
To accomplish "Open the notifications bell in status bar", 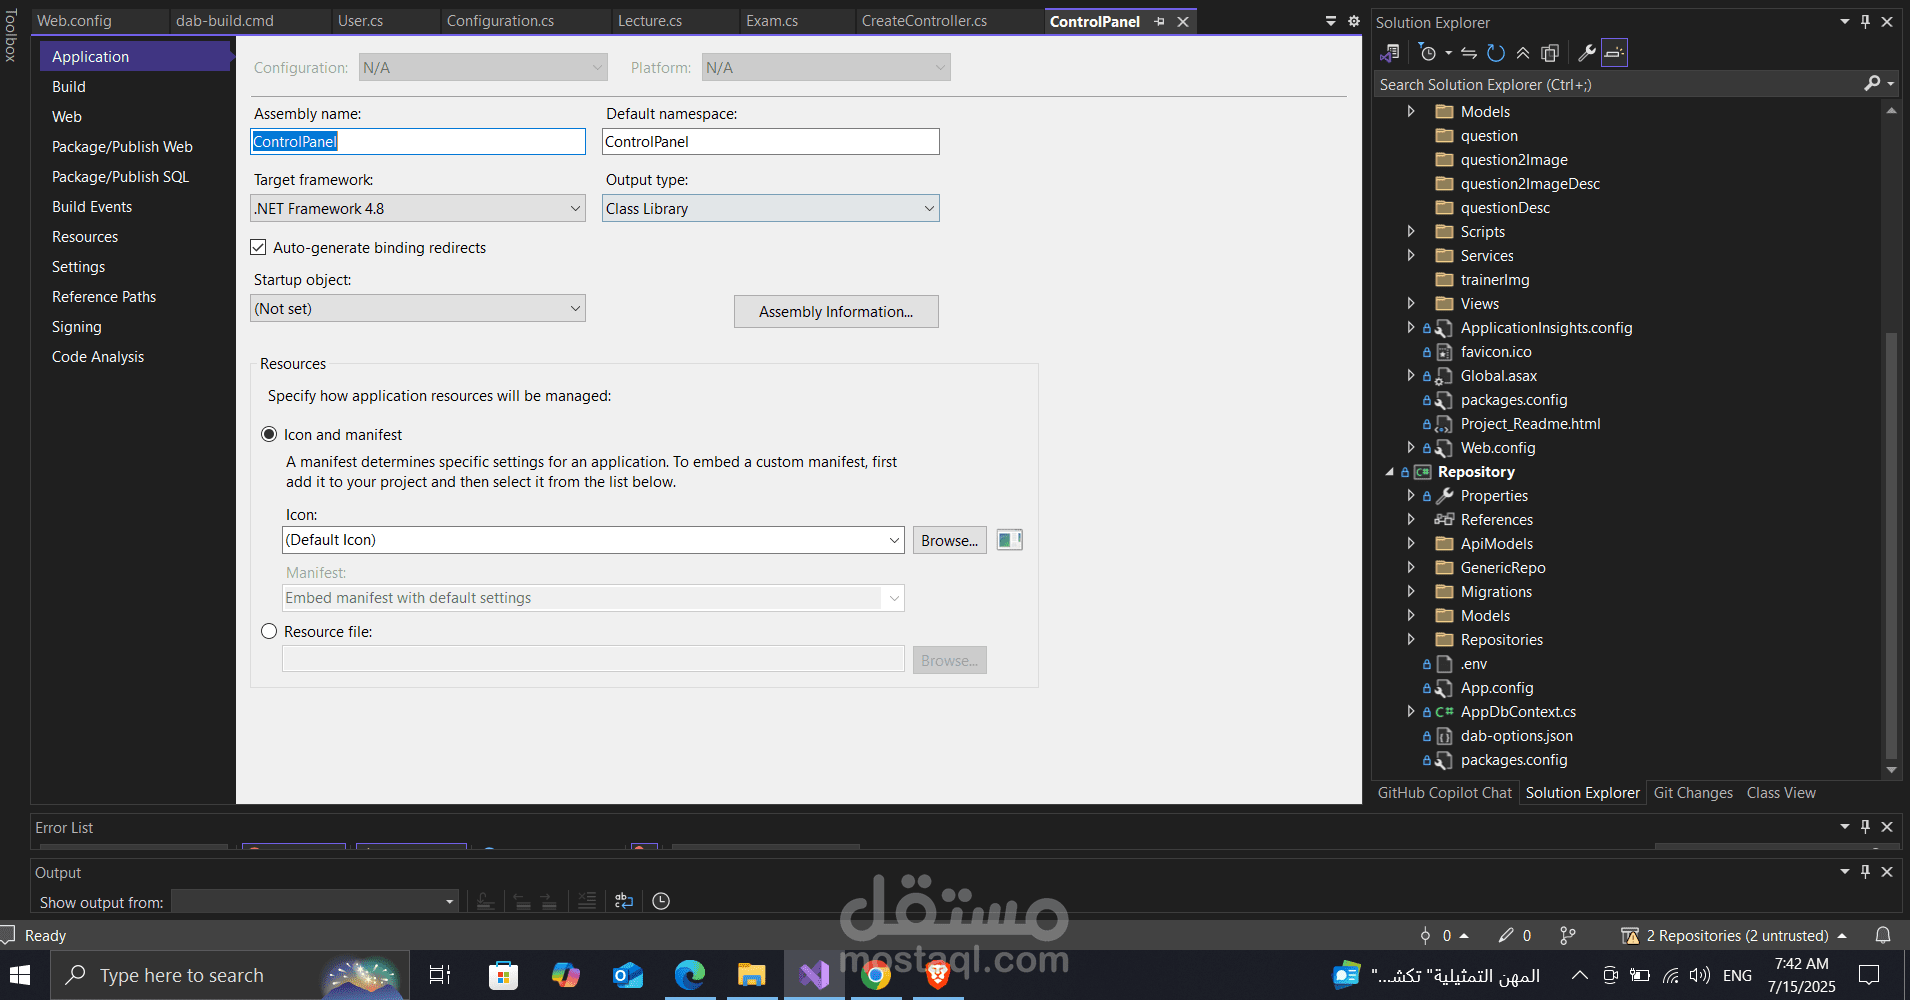I will click(x=1883, y=935).
